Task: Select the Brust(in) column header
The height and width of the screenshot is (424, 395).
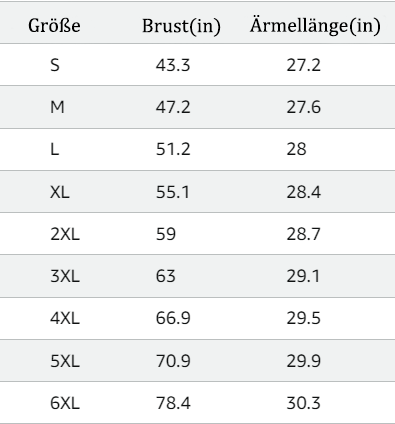Action: pos(181,26)
